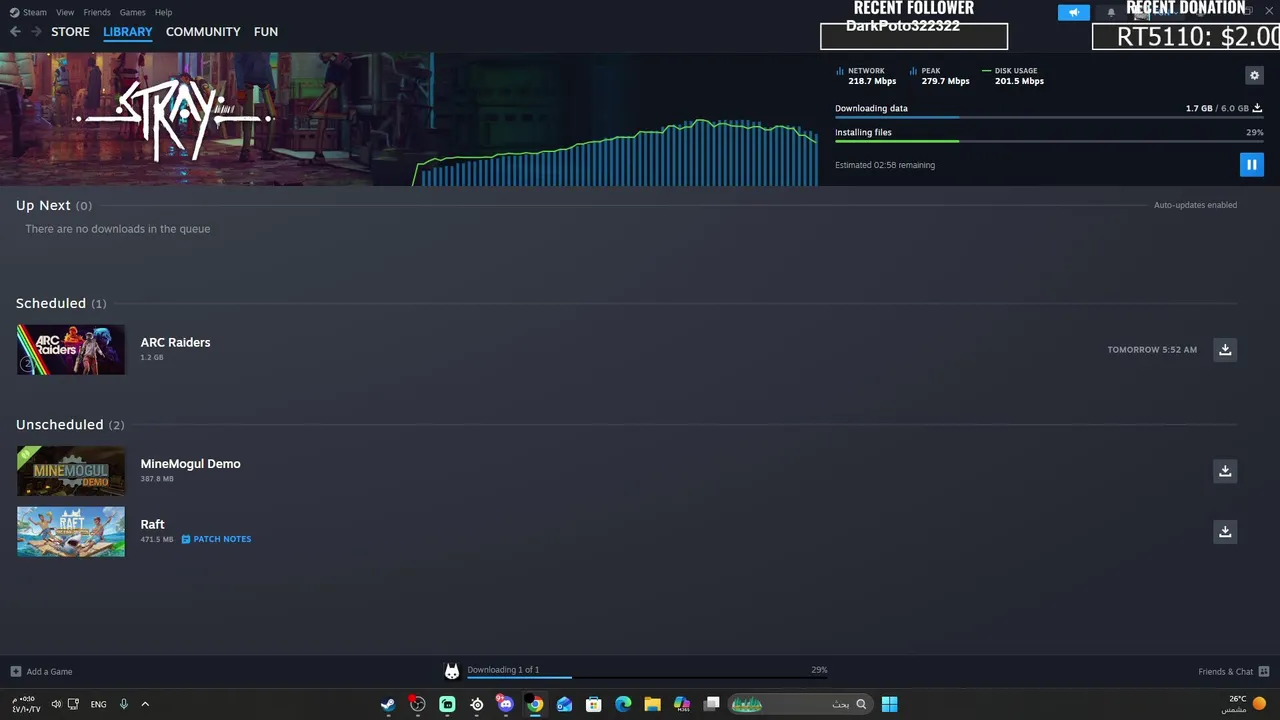The width and height of the screenshot is (1280, 720).
Task: Open Microsoft 365 from the taskbar
Action: click(682, 704)
